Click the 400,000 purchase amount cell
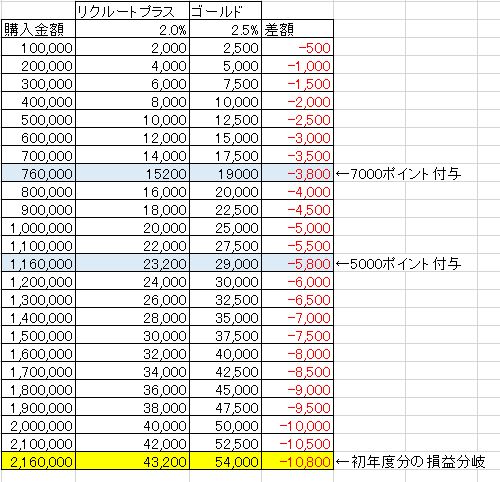The height and width of the screenshot is (482, 500). [x=39, y=101]
